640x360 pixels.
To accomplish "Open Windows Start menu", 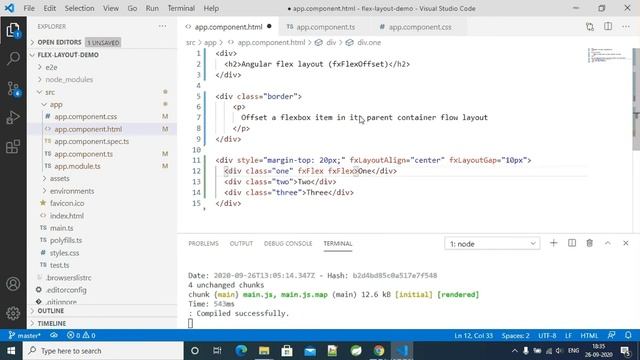I will coord(11,351).
